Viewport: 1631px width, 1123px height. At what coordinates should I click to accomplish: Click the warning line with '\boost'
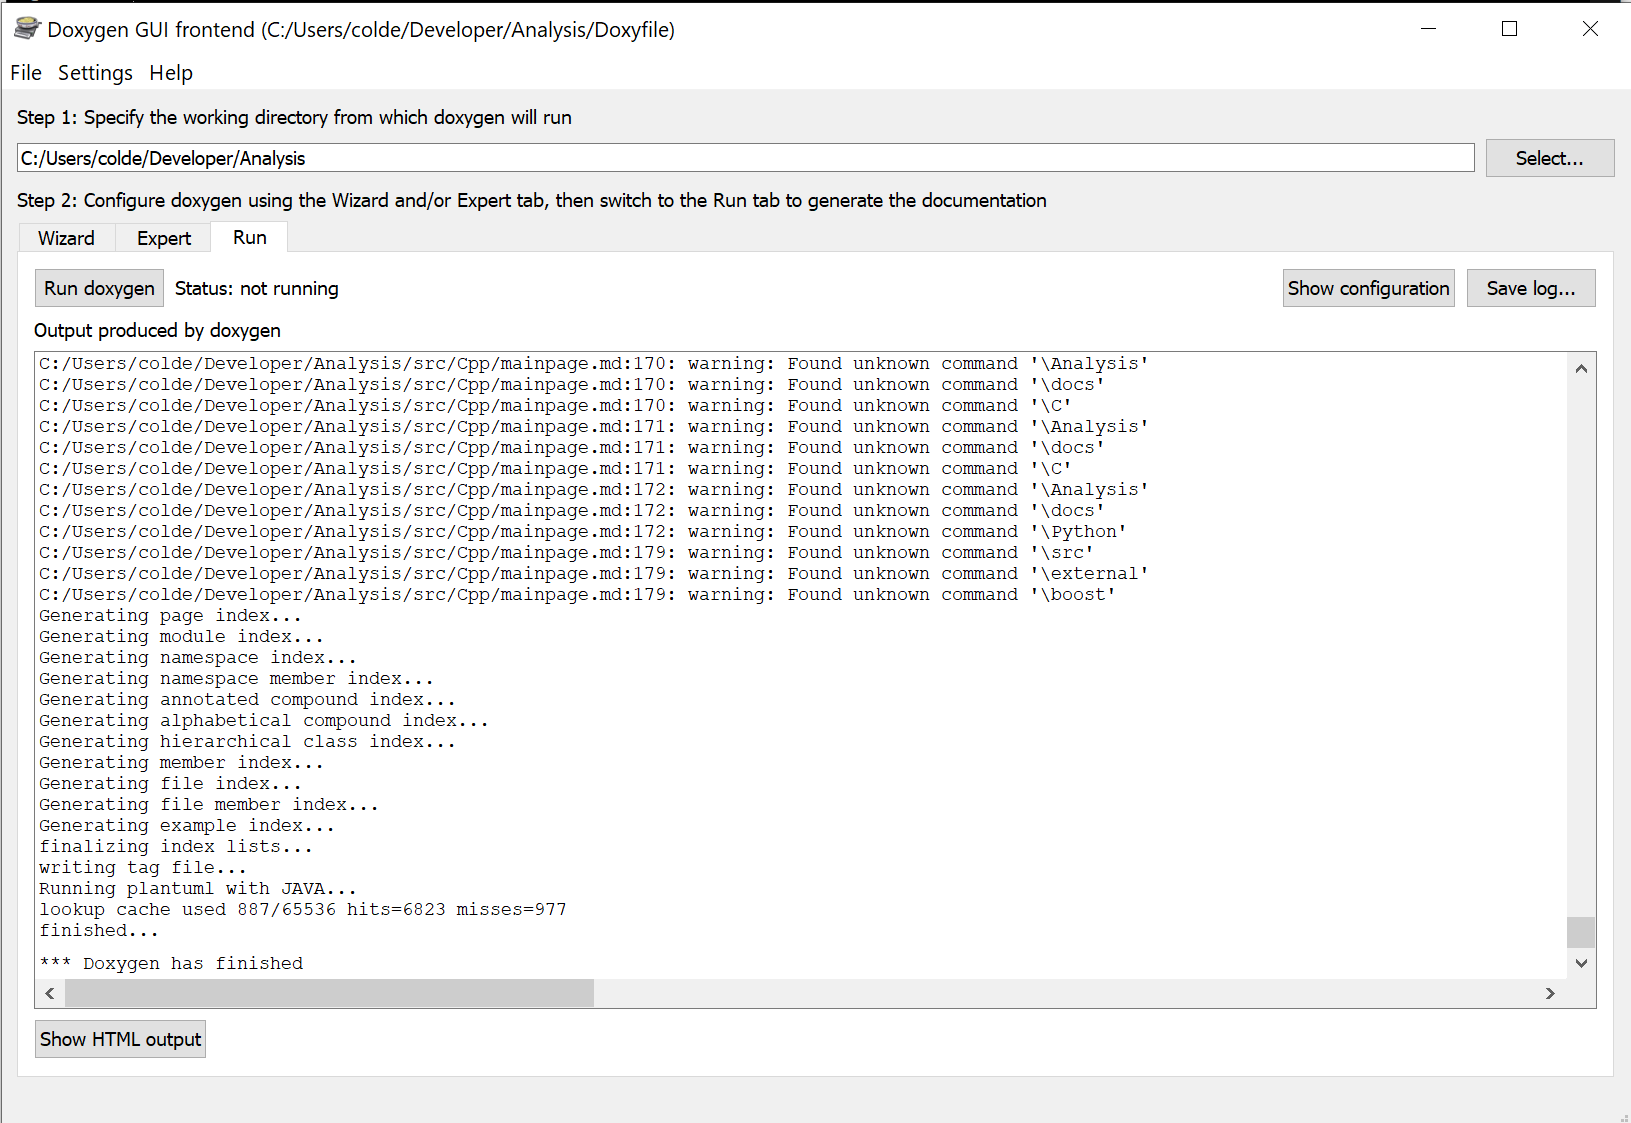[577, 594]
